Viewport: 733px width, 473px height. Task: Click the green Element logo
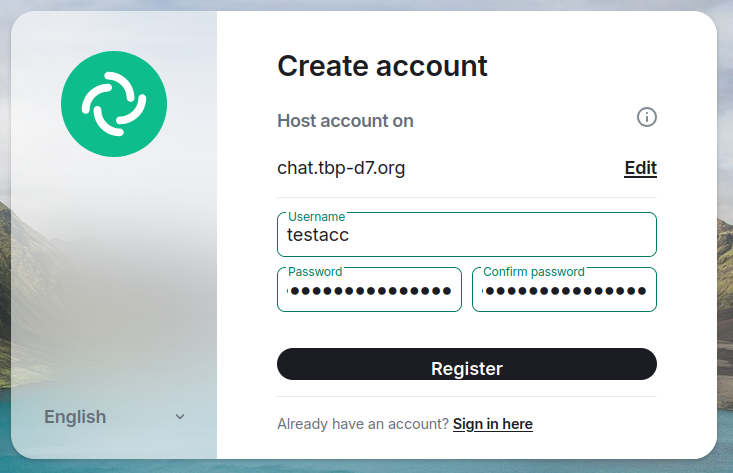pos(114,103)
